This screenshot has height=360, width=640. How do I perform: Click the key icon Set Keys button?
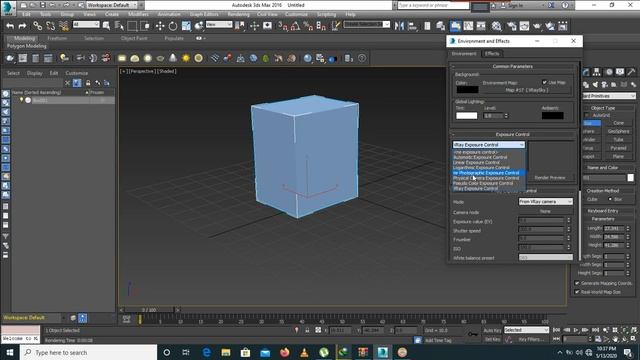click(x=472, y=334)
